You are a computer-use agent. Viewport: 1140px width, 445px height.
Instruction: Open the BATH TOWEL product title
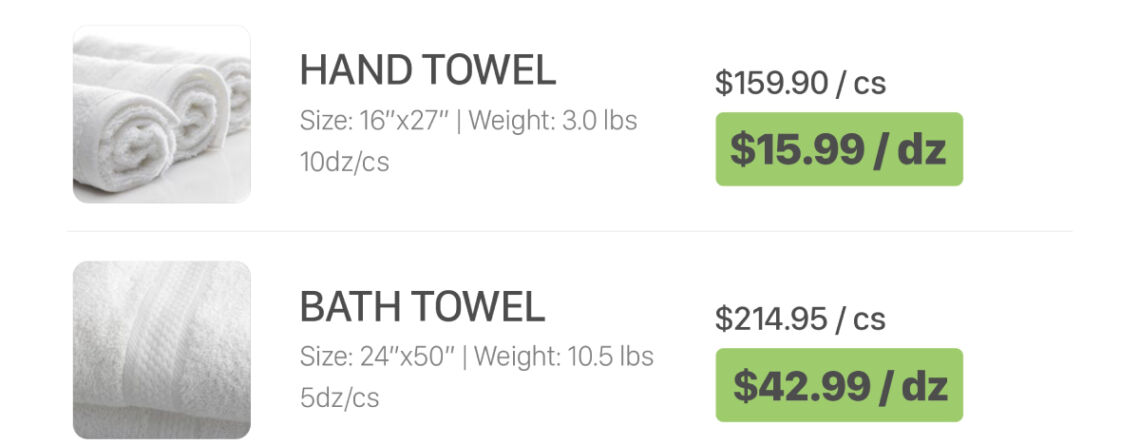[x=422, y=306]
